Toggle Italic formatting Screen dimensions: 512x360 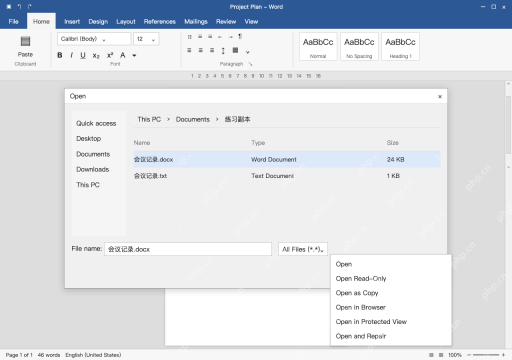click(x=71, y=55)
